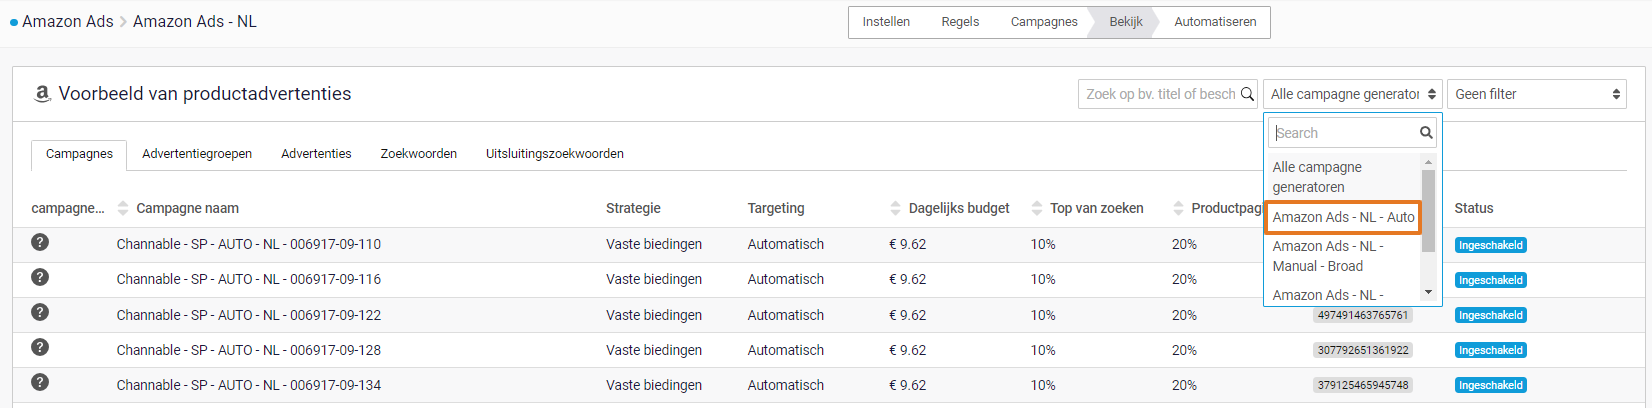This screenshot has height=408, width=1652.
Task: Open help icon for campaign 006917-09-122
Action: 40,312
